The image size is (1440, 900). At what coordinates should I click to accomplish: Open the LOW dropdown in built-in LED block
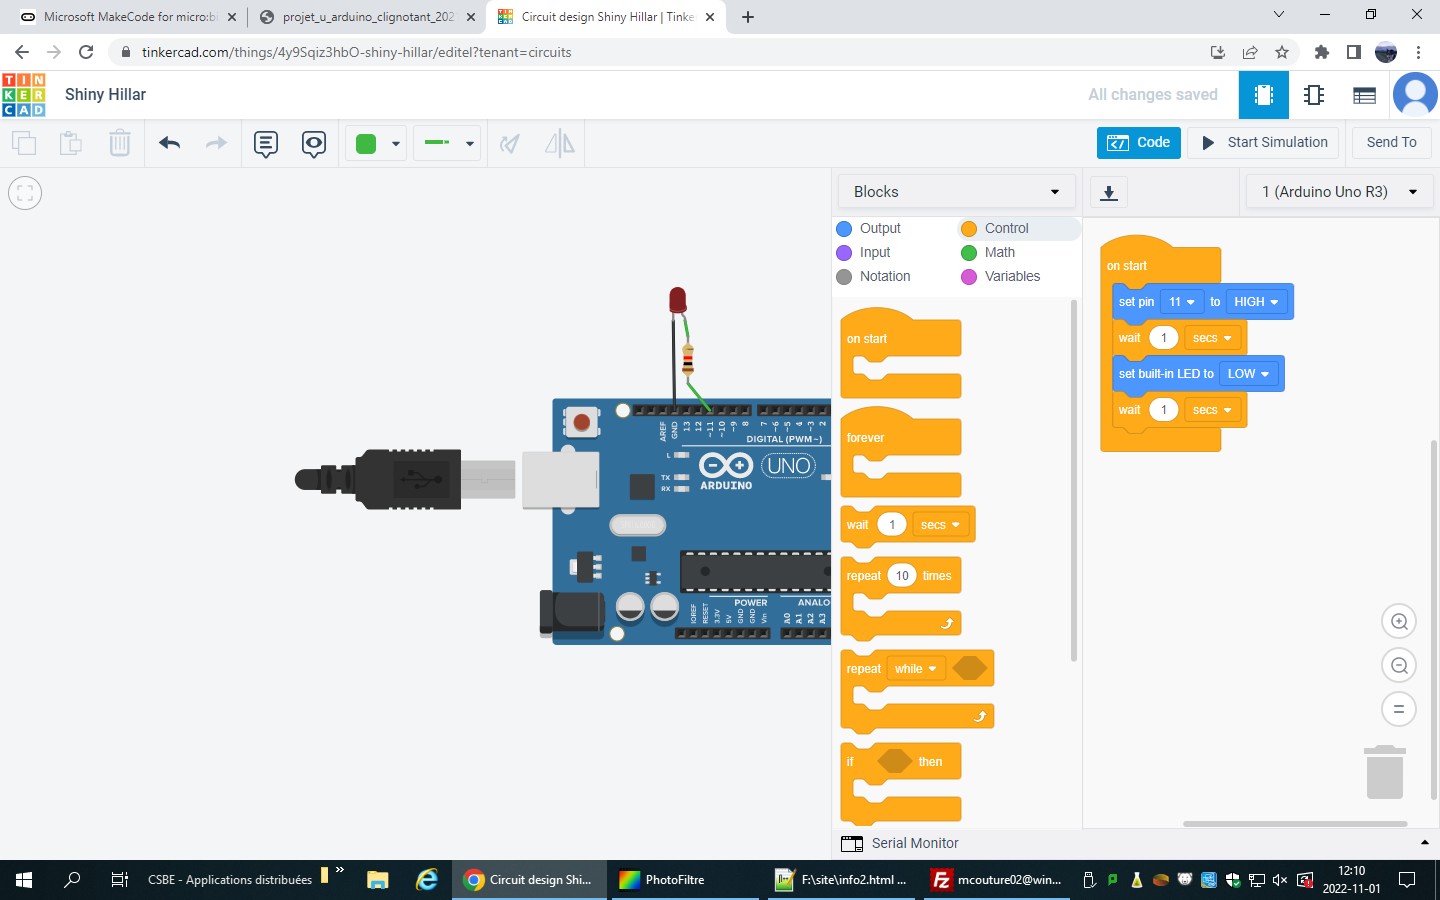click(1248, 374)
